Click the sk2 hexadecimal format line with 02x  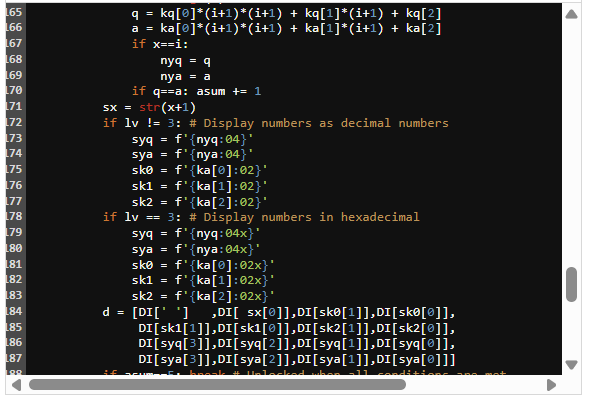coord(203,296)
